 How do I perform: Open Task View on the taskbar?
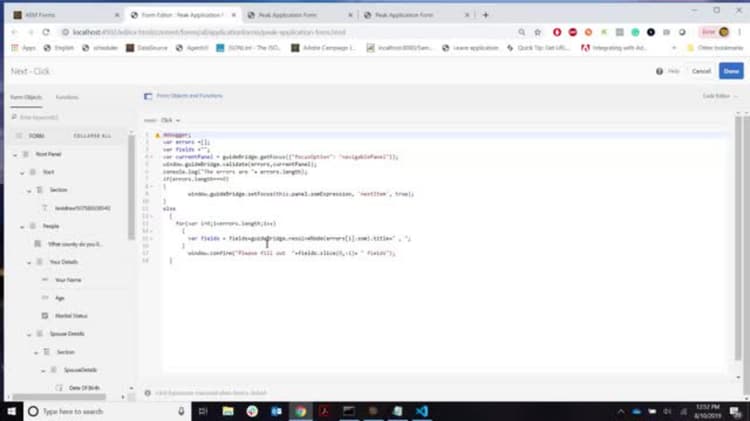coord(203,411)
